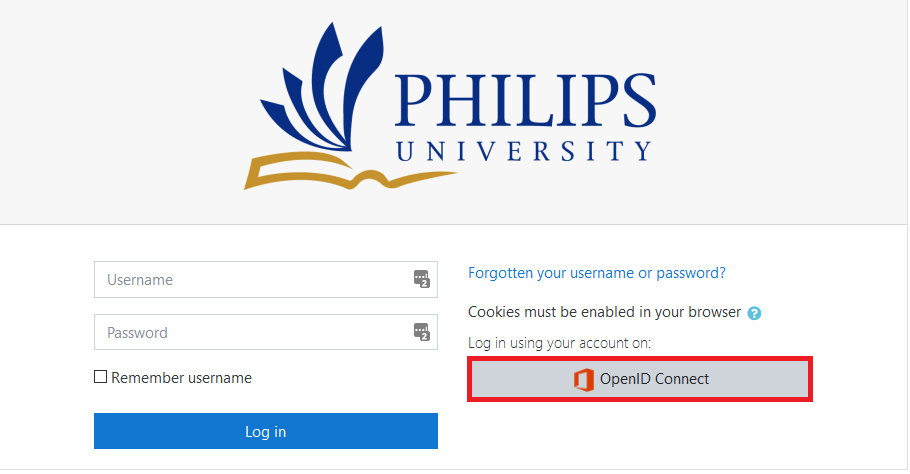Focus the Username input field
910x474 pixels.
click(266, 280)
